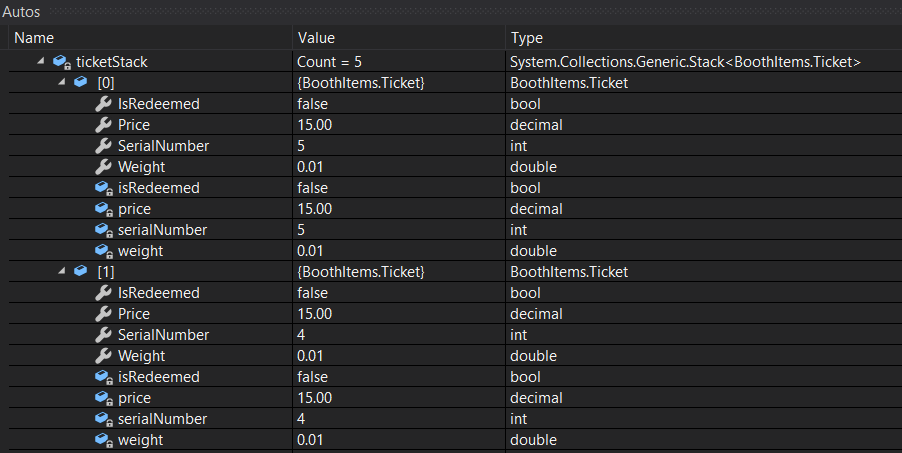
Task: Collapse the ticketStack tree node
Action: (41, 60)
